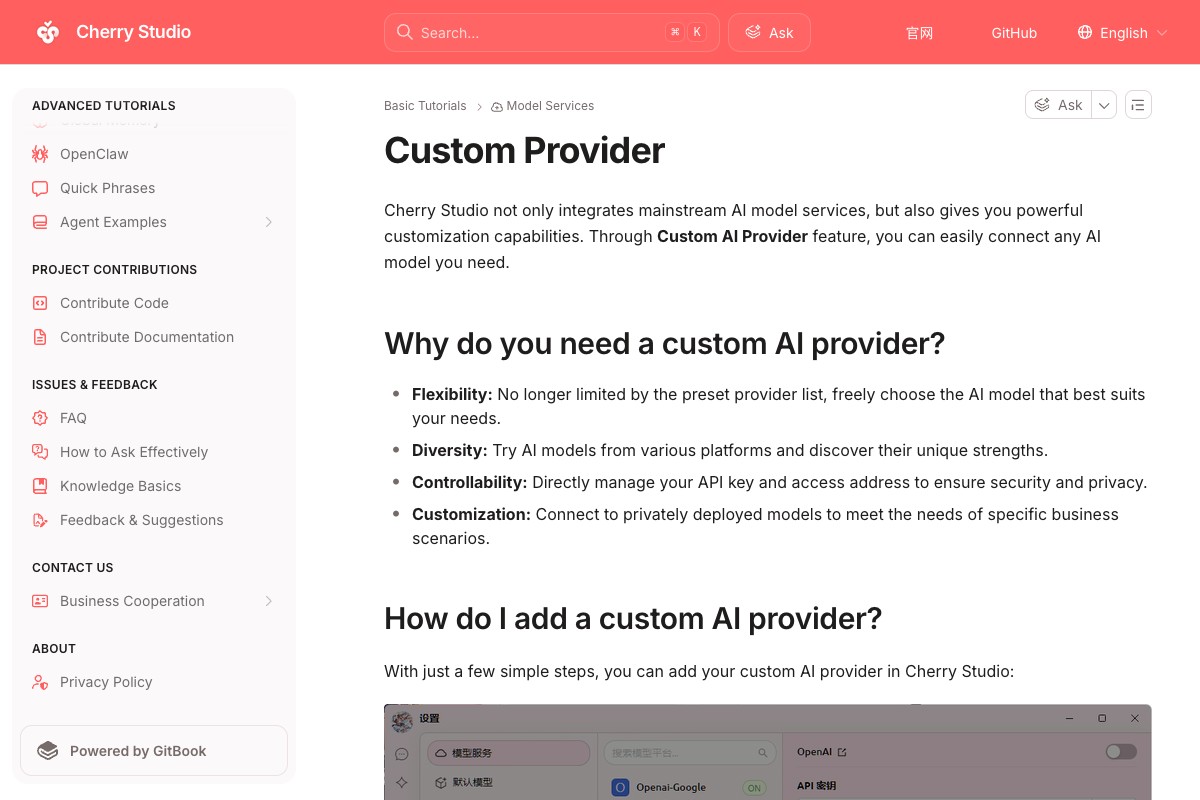Click the magnifier icon in search bar
The width and height of the screenshot is (1200, 800).
pos(404,32)
